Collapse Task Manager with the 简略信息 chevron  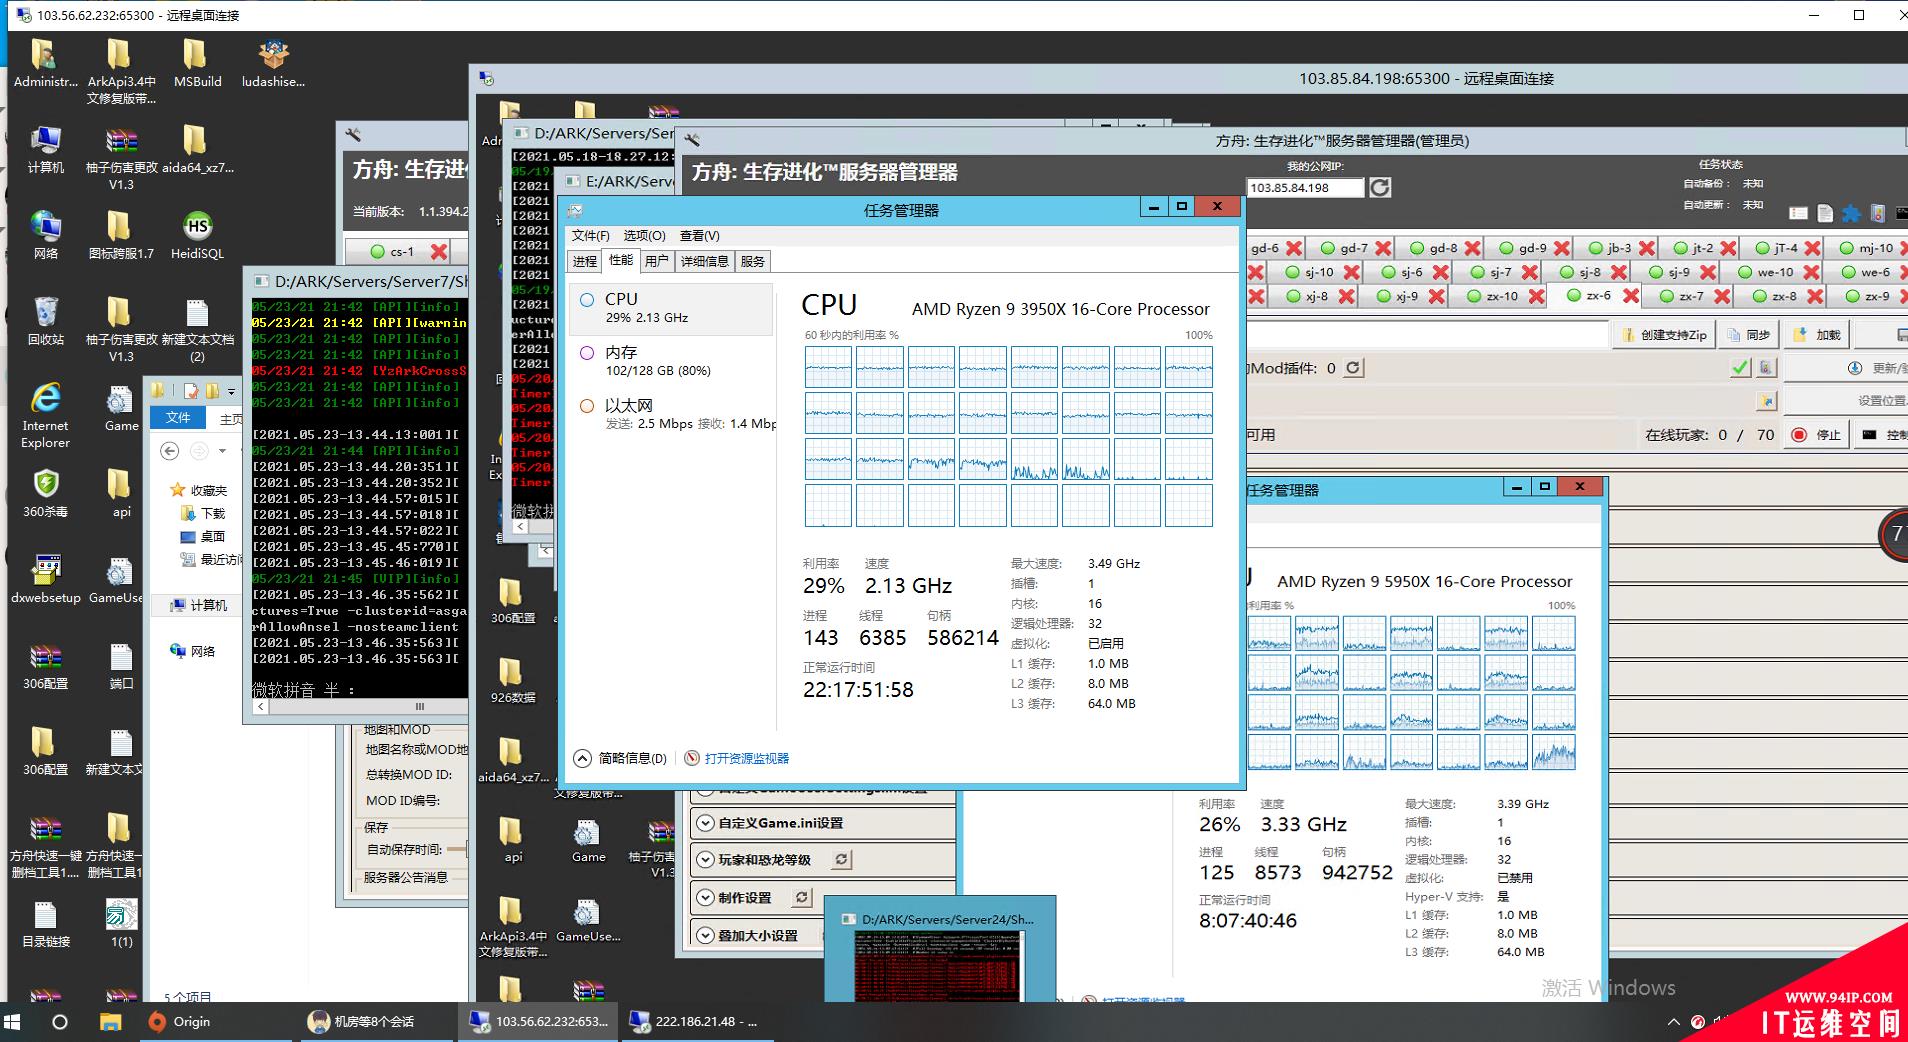coord(582,758)
